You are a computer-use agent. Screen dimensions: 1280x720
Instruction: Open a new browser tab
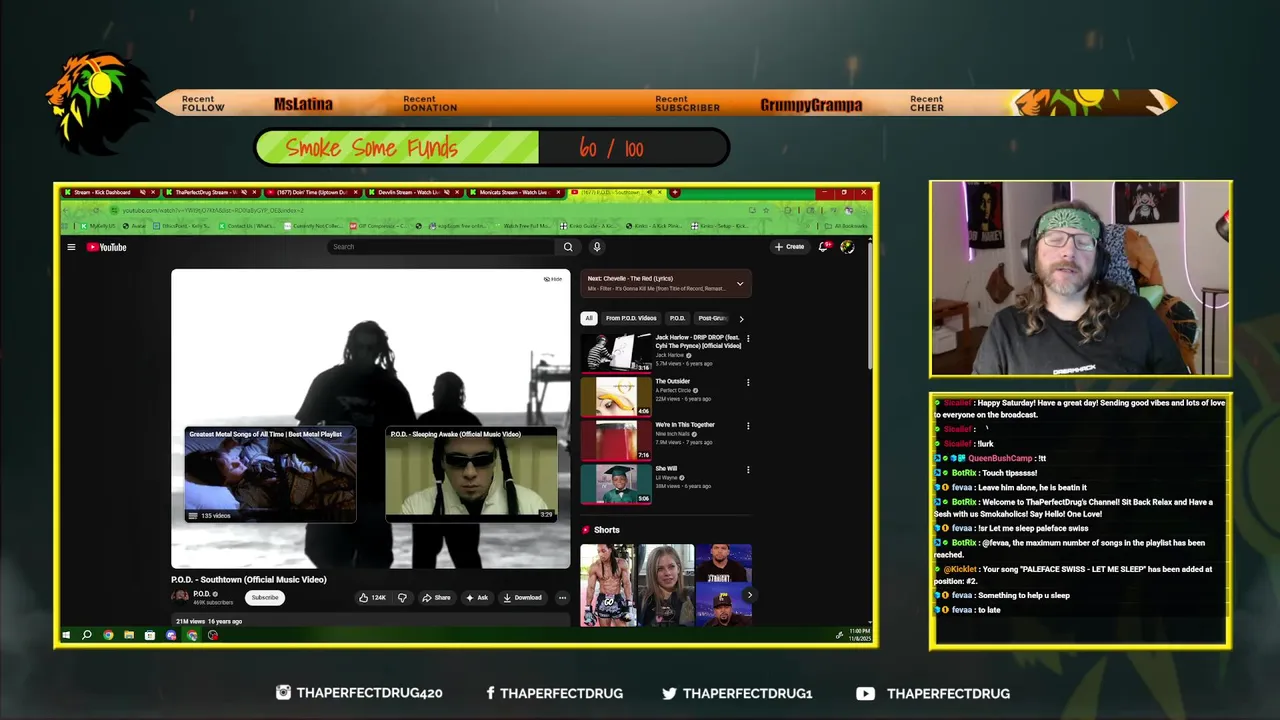click(x=675, y=192)
